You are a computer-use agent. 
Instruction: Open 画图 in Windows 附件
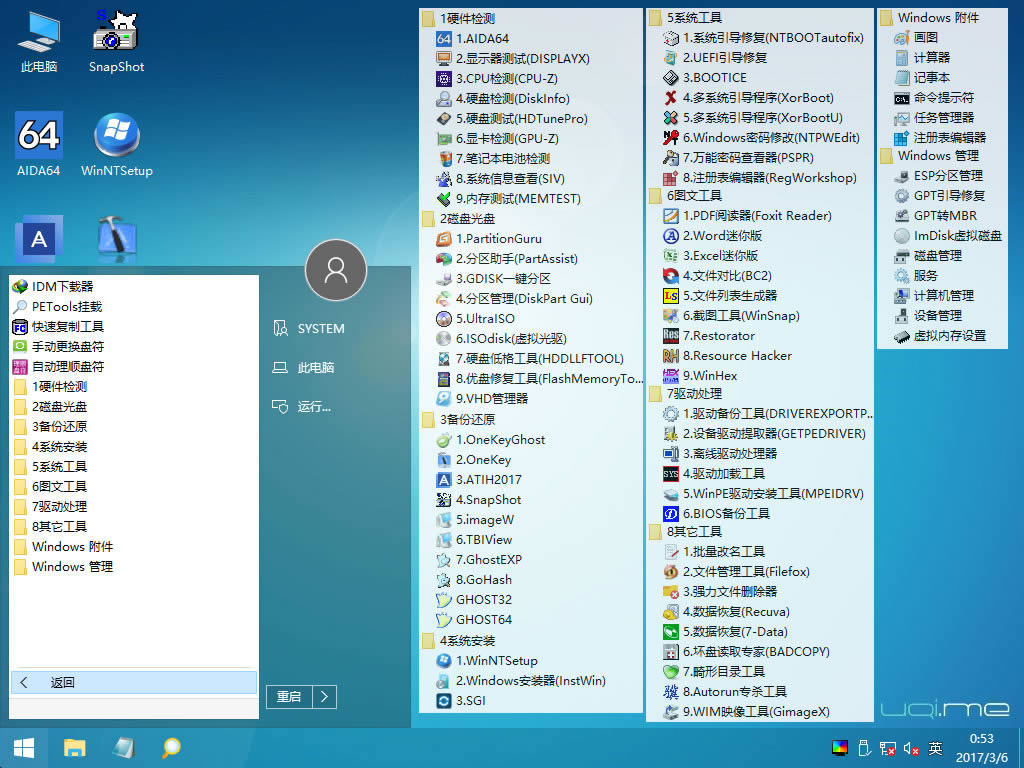pos(916,37)
